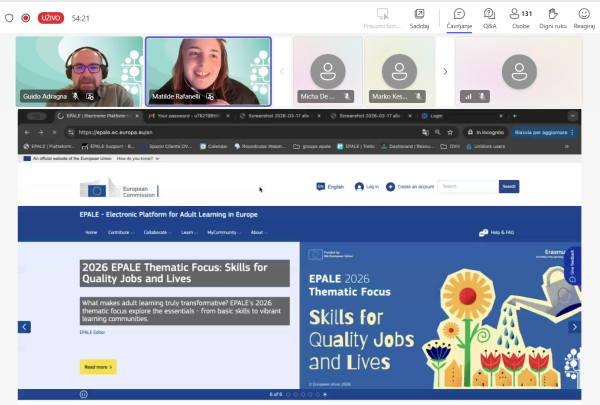Click the EPALE site search field

[467, 186]
